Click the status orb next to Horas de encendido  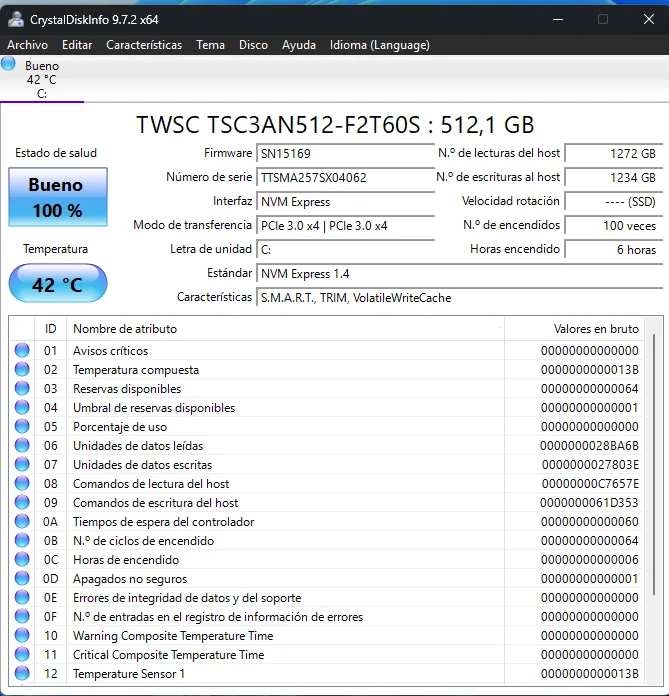pyautogui.click(x=22, y=560)
